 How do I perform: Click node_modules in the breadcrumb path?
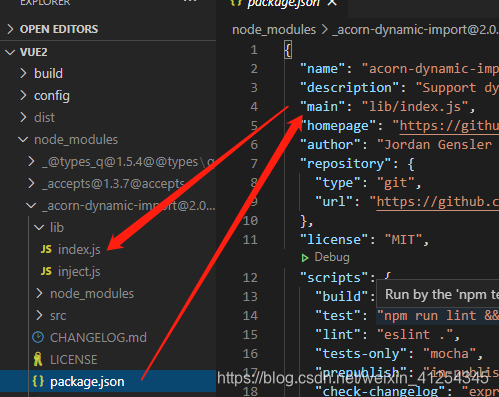click(274, 30)
